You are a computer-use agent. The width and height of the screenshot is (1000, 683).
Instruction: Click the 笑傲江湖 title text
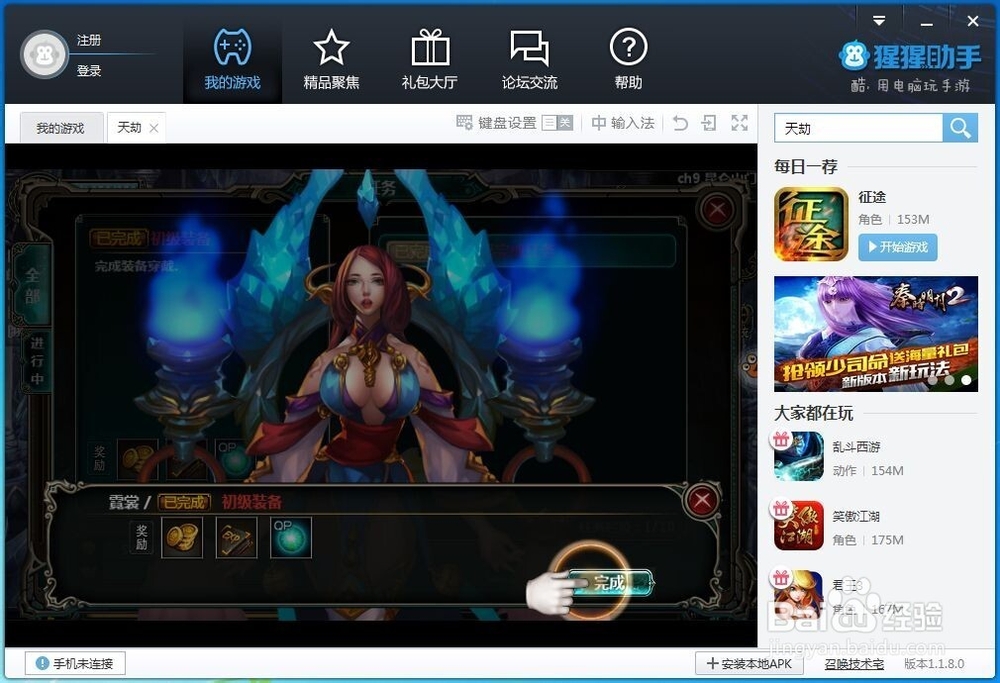point(856,516)
